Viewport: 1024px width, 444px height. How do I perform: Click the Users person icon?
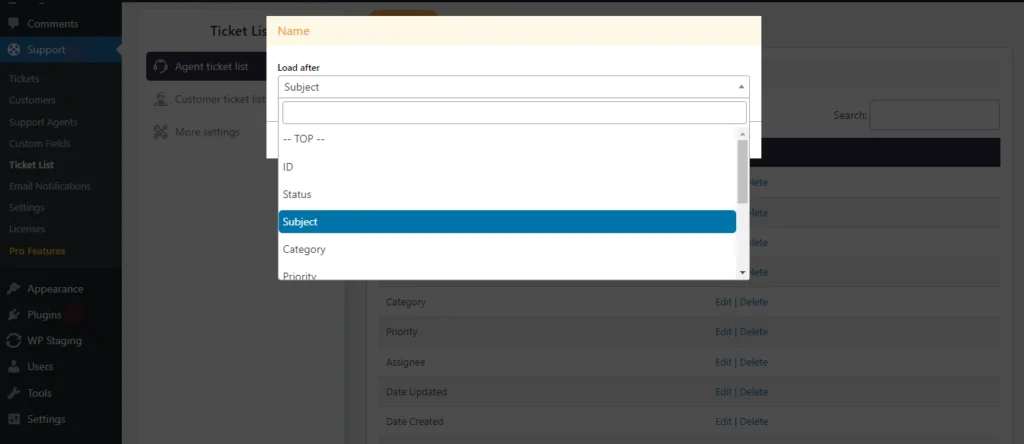(x=13, y=366)
